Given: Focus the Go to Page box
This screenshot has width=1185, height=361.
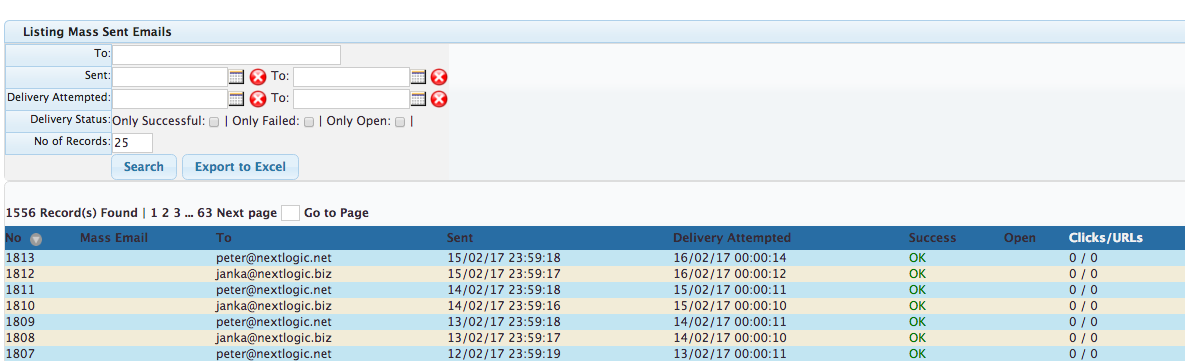Looking at the screenshot, I should [290, 213].
